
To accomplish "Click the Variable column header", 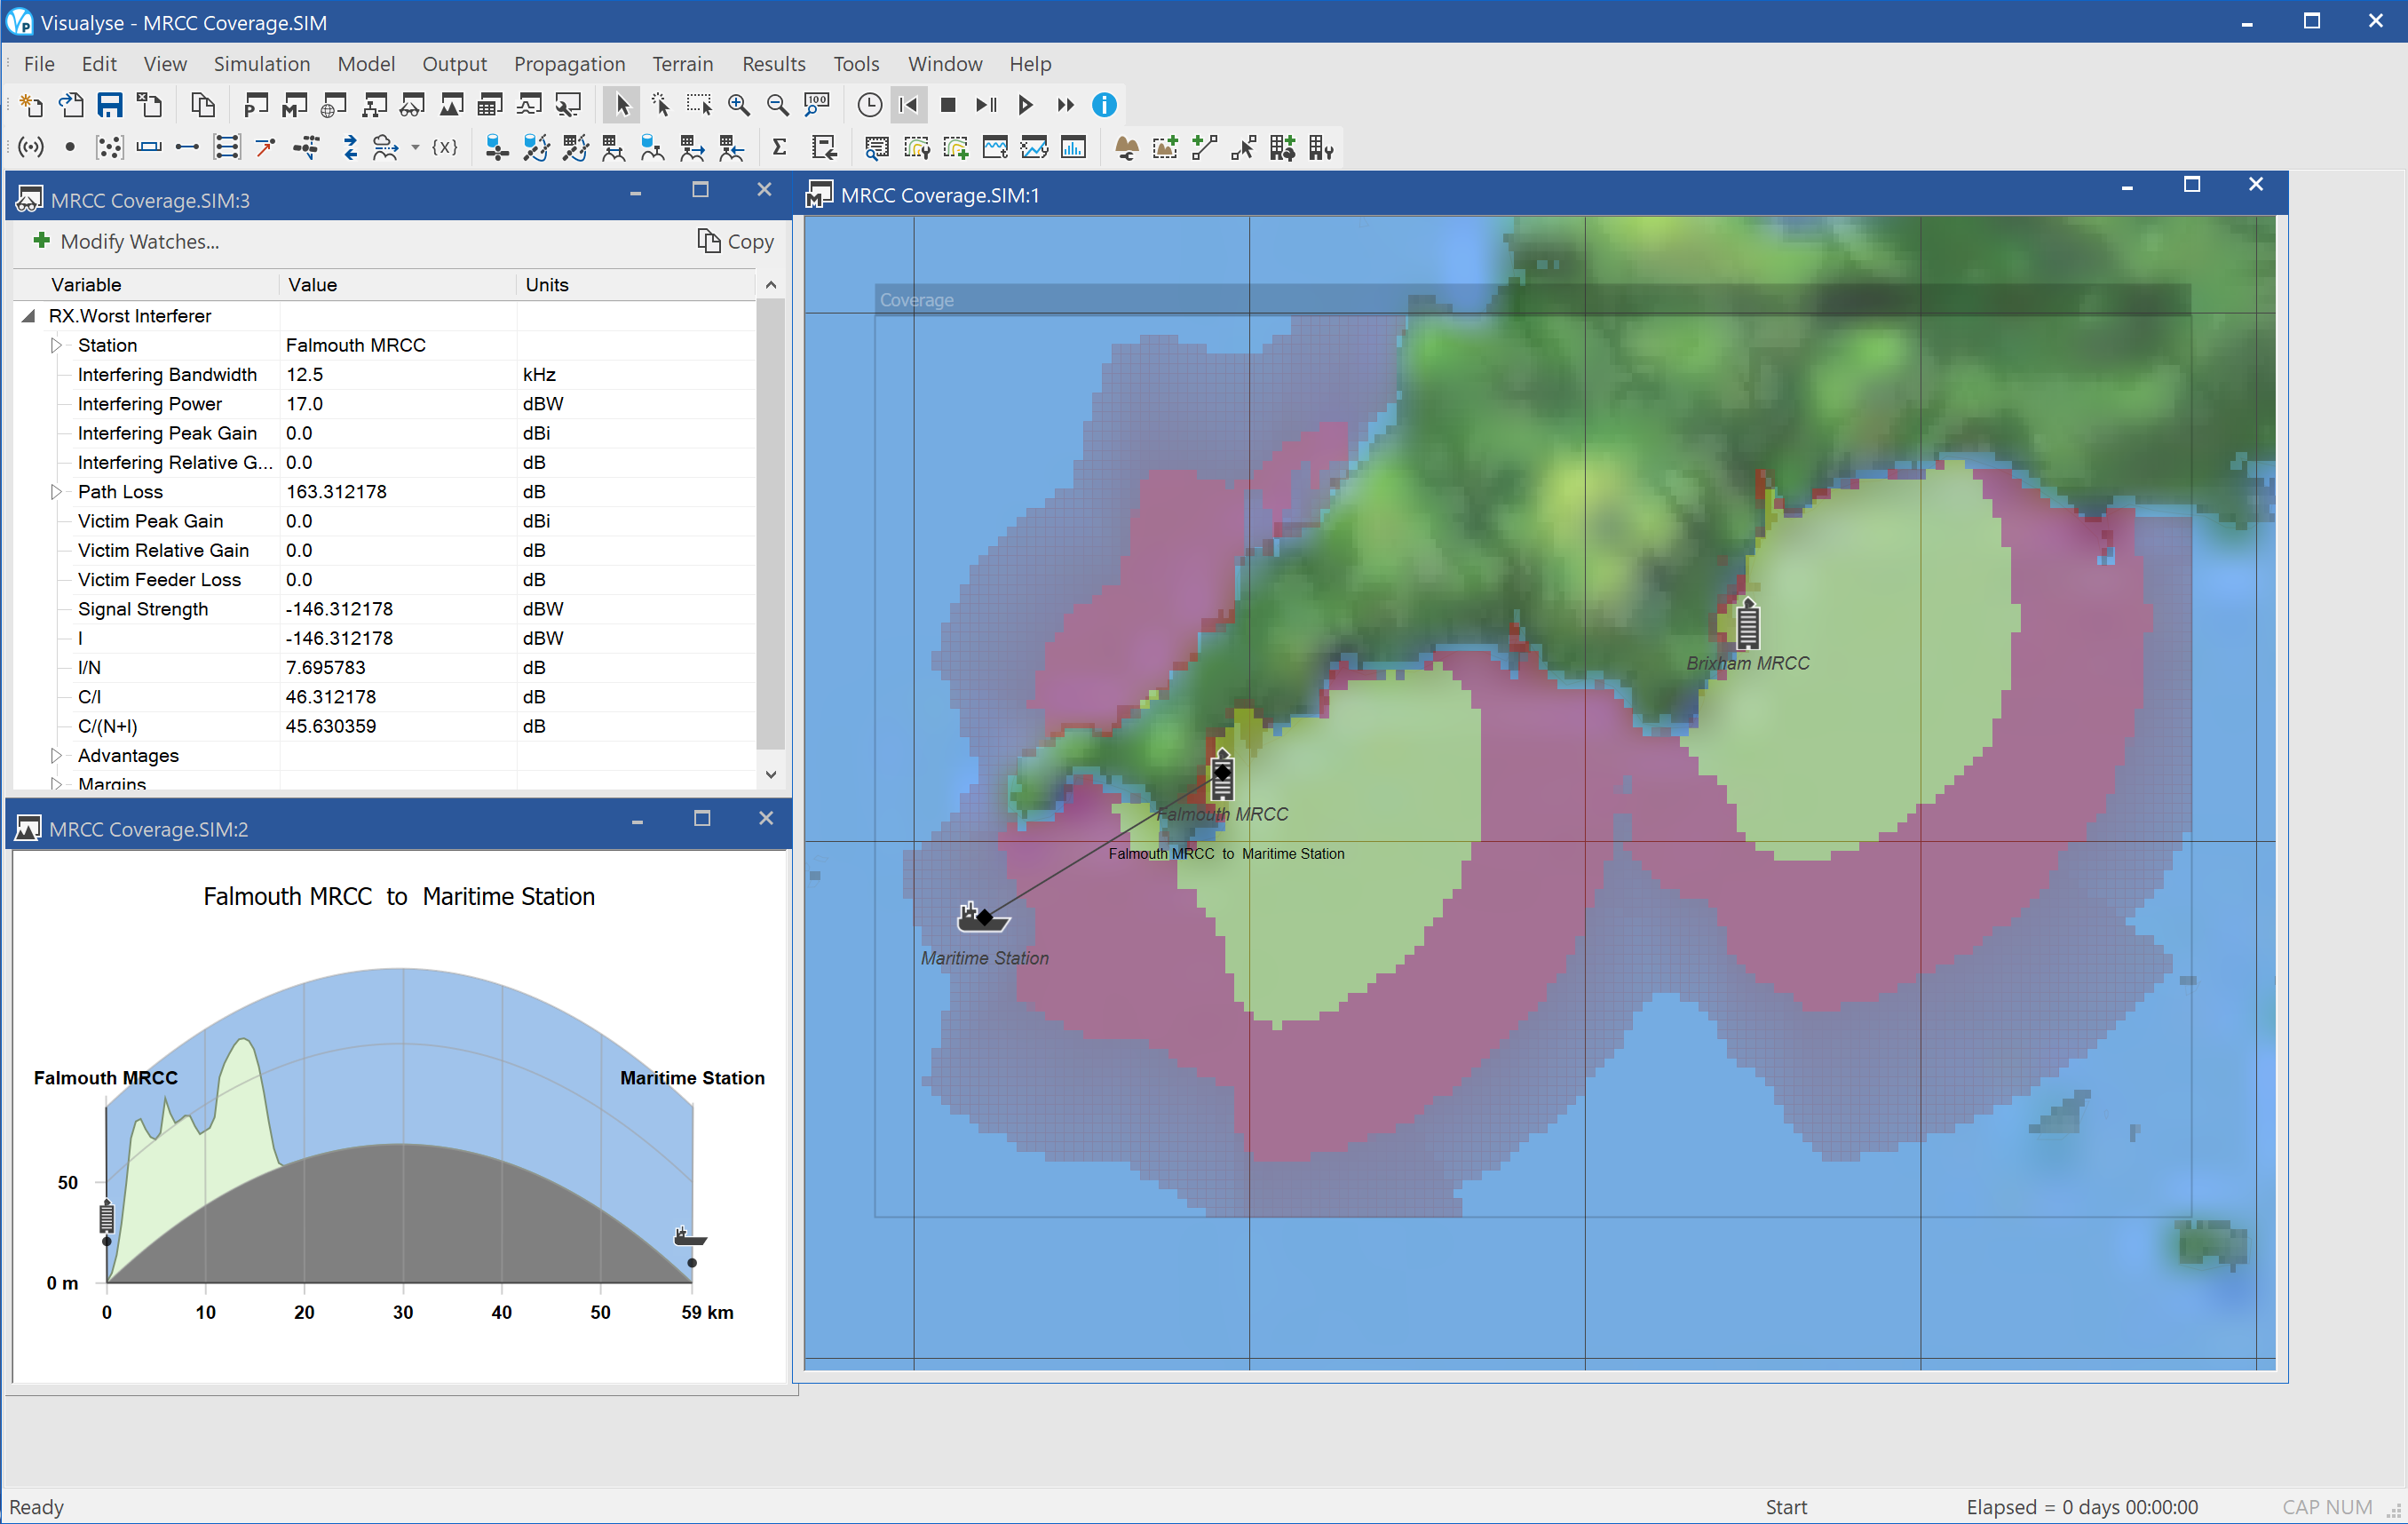I will point(146,285).
